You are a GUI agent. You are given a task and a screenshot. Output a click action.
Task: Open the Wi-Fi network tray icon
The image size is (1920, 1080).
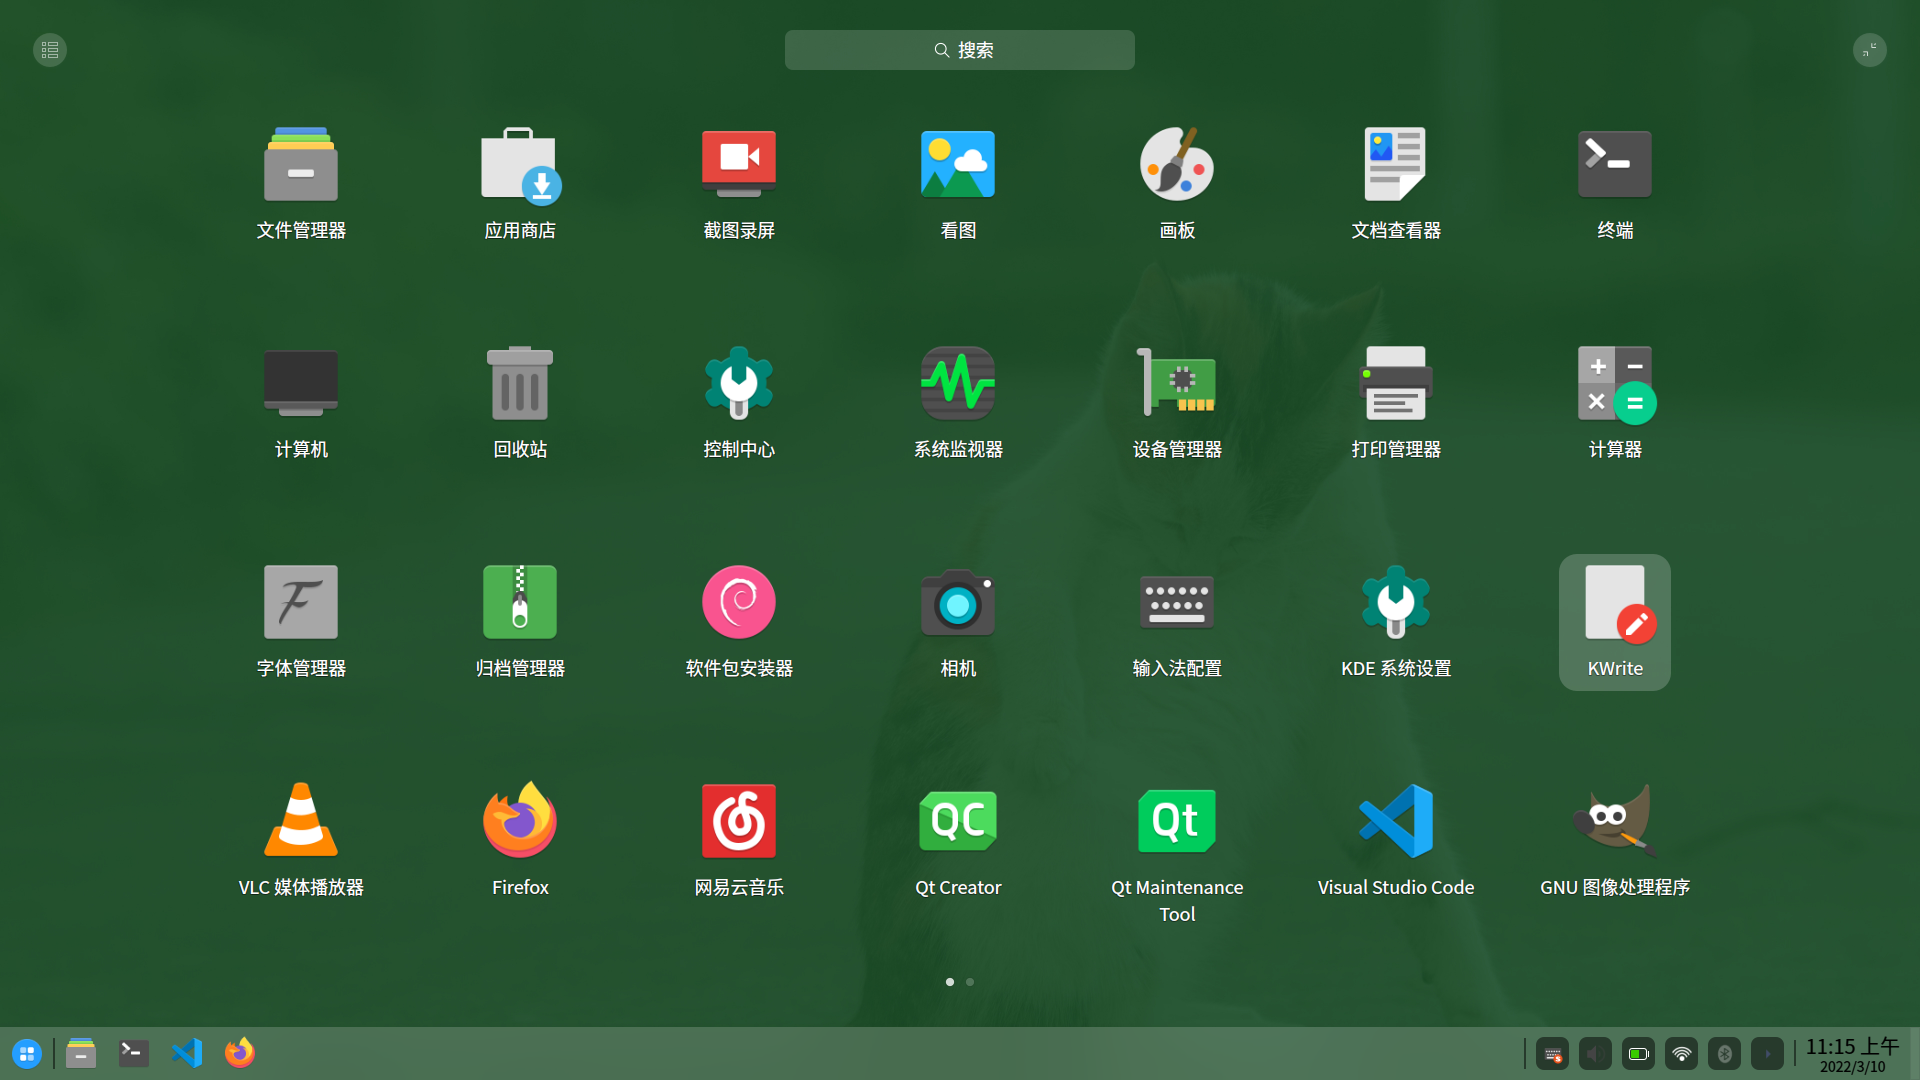[1682, 1054]
